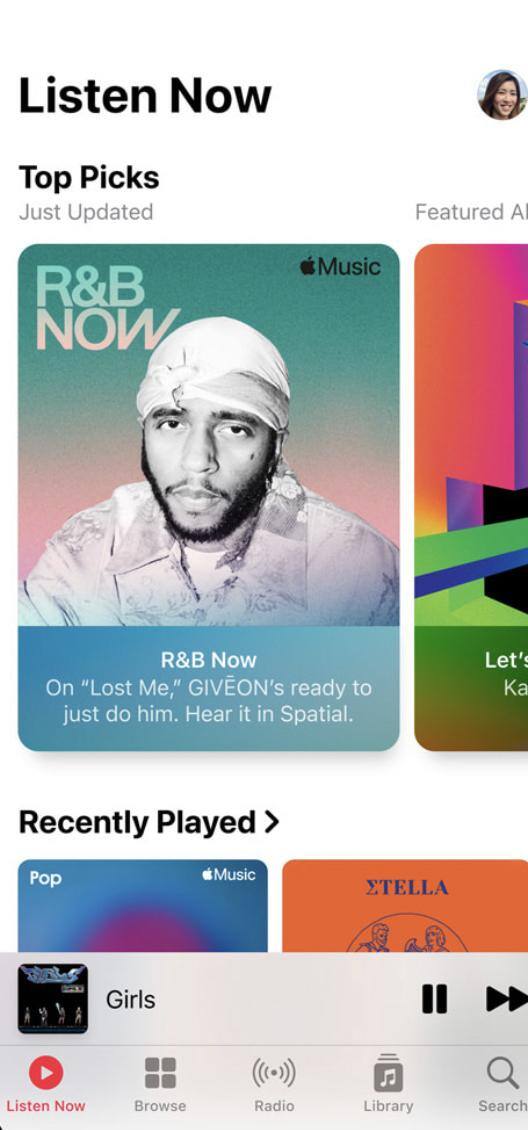Open the Girls now-playing song title

[130, 1000]
